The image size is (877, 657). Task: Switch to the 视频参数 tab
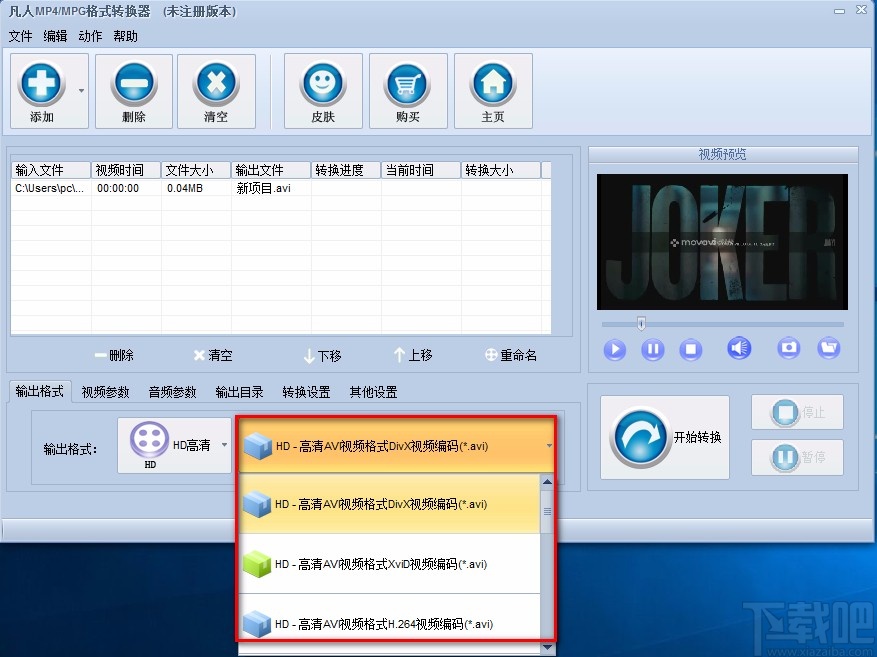point(105,392)
